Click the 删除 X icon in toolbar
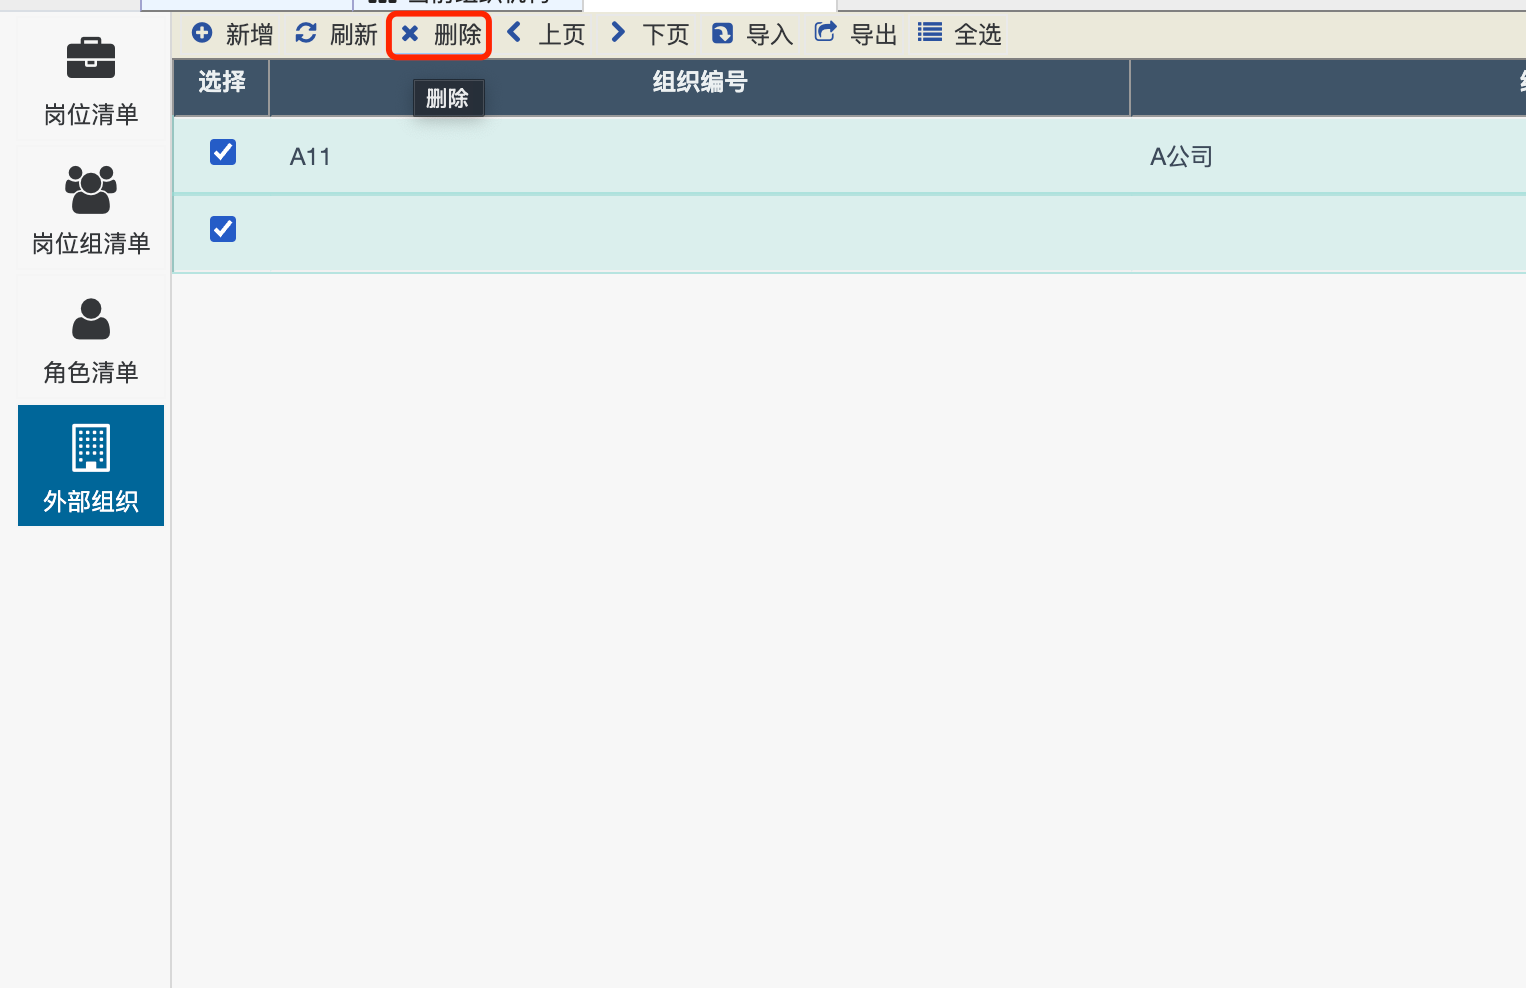The width and height of the screenshot is (1526, 988). pos(410,34)
